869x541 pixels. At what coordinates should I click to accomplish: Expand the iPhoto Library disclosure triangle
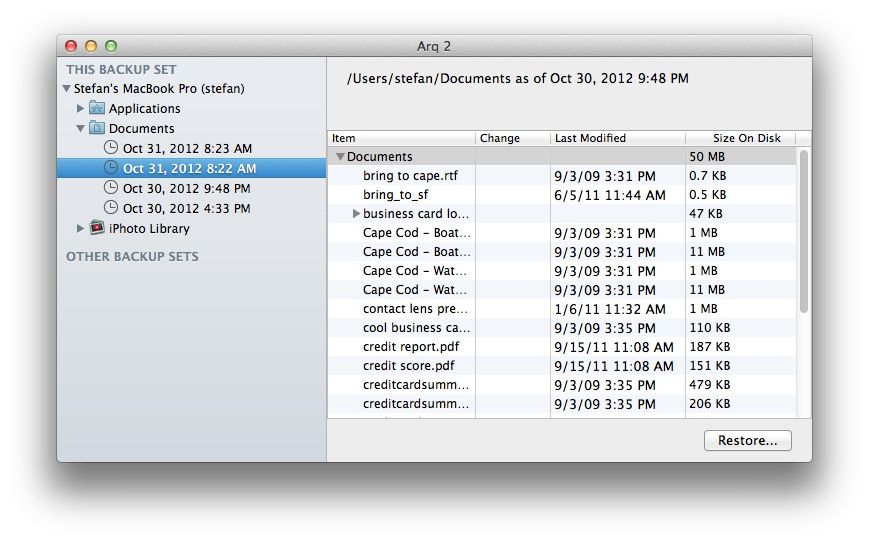pyautogui.click(x=81, y=228)
